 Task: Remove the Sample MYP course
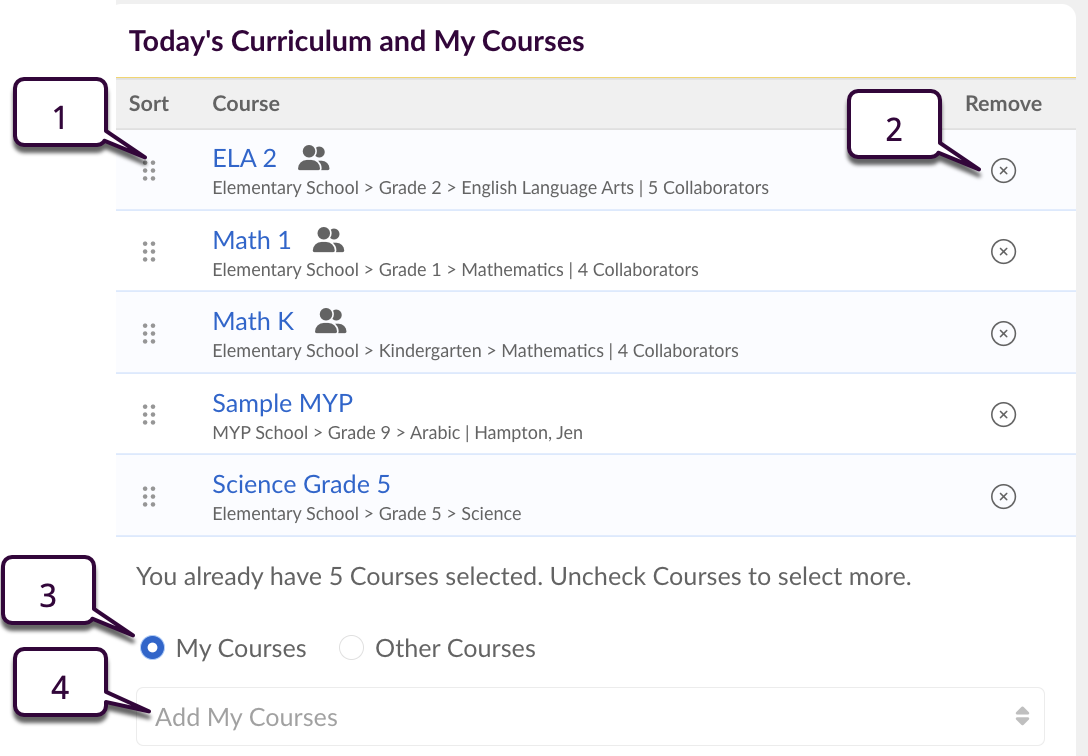click(x=1003, y=414)
